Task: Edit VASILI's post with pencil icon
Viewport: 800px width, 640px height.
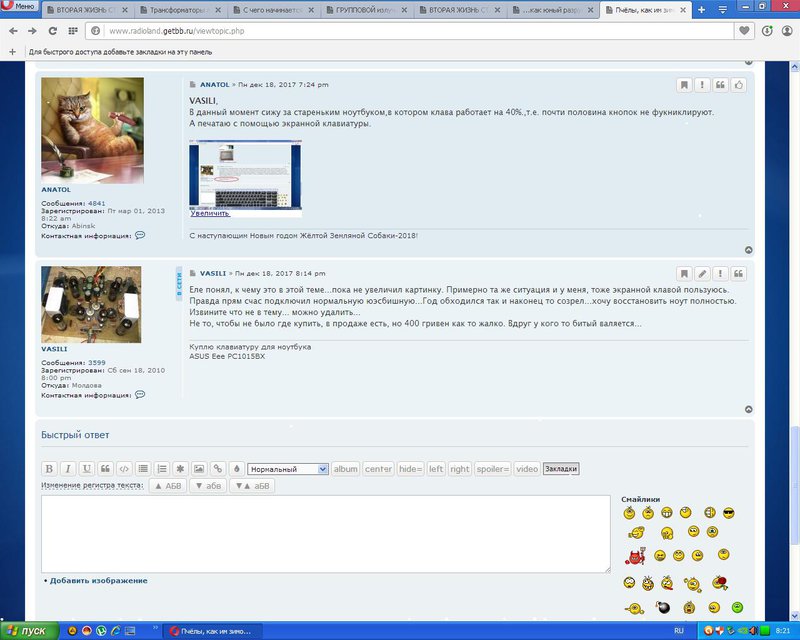Action: click(x=702, y=274)
